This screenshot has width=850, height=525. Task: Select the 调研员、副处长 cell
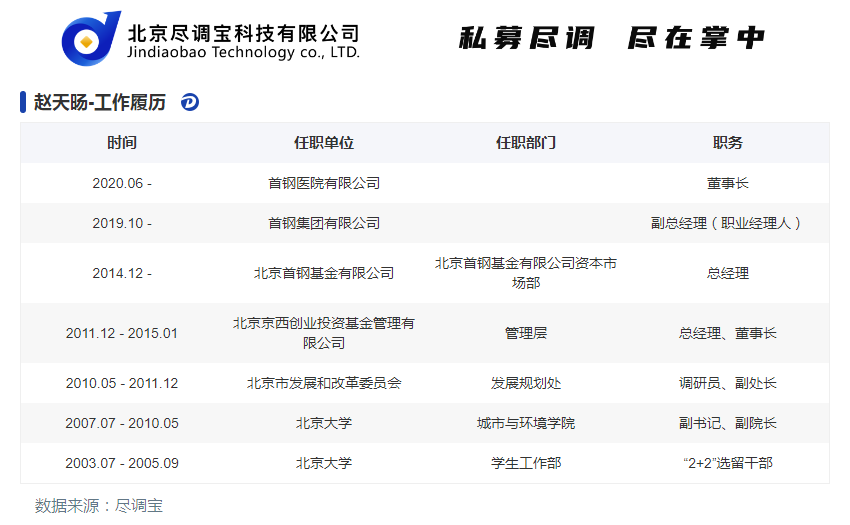point(727,383)
